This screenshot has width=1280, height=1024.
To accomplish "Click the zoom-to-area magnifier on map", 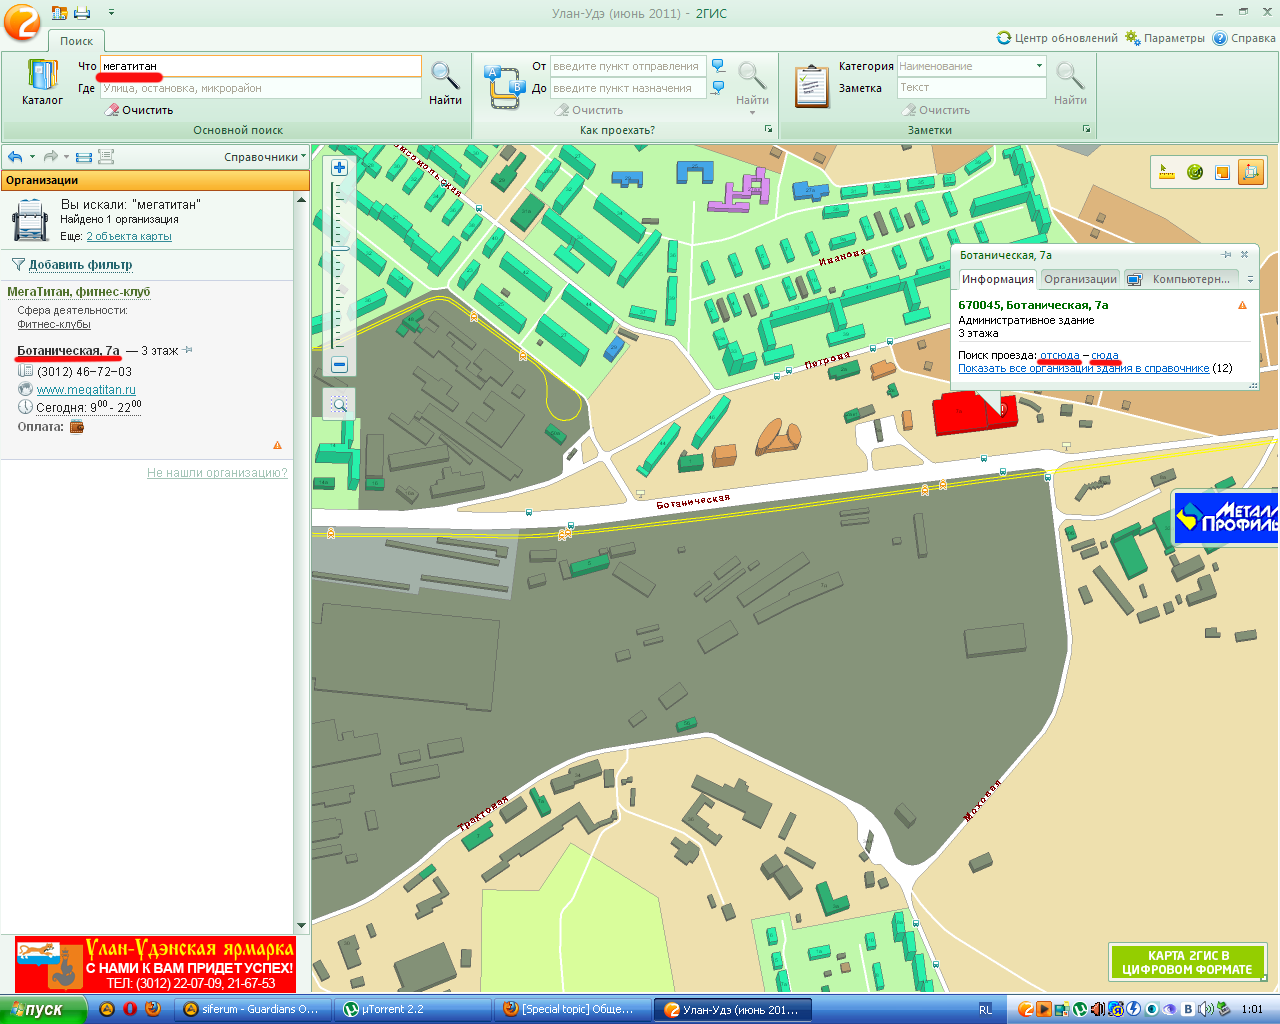I will pyautogui.click(x=339, y=404).
